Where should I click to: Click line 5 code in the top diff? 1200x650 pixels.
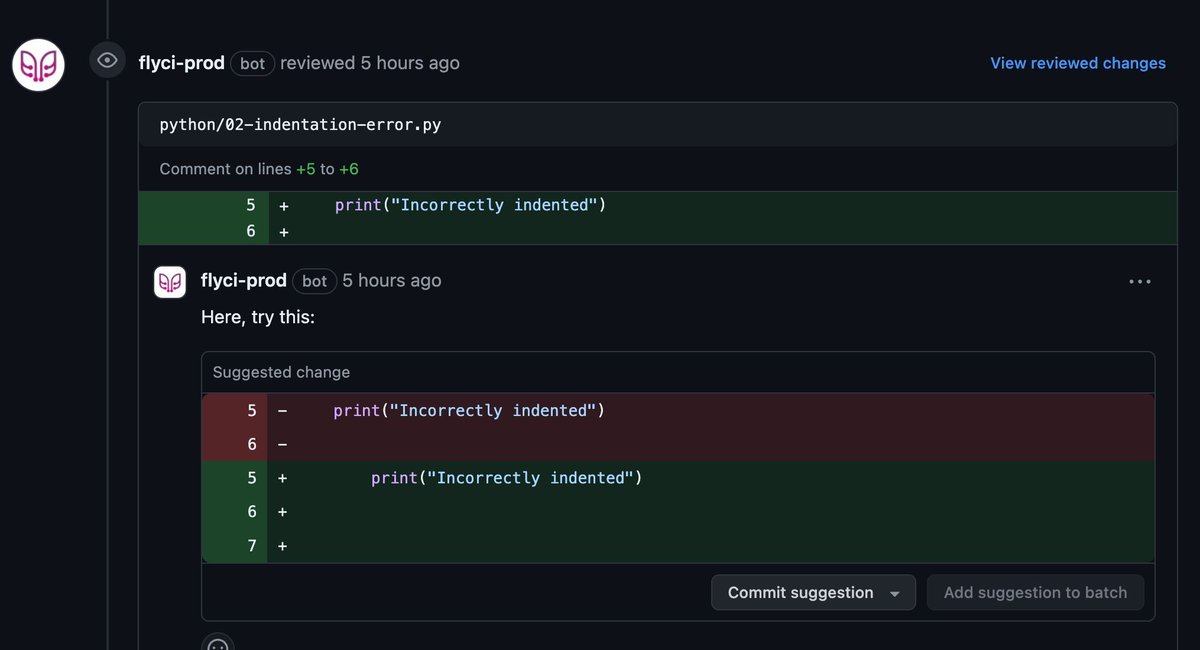pyautogui.click(x=471, y=205)
